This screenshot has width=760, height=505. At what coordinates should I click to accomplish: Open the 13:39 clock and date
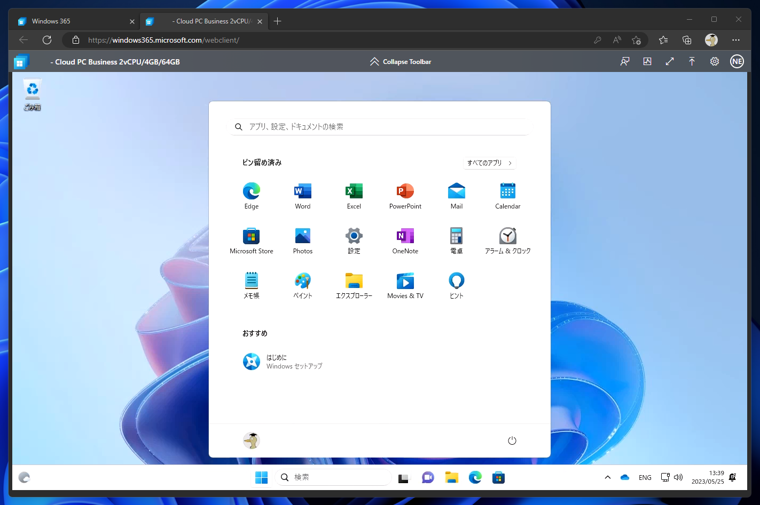(x=708, y=477)
